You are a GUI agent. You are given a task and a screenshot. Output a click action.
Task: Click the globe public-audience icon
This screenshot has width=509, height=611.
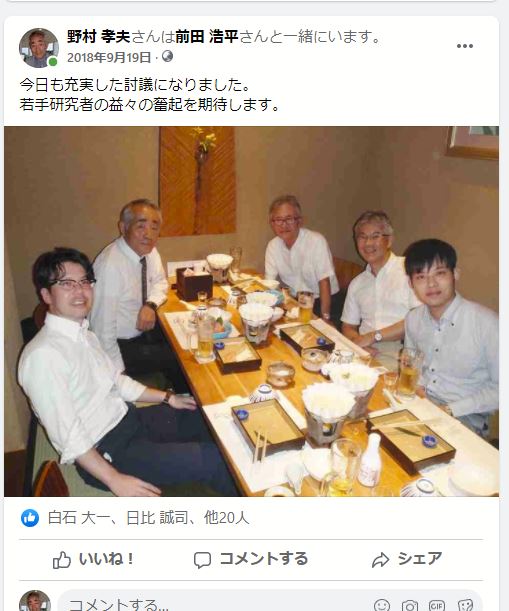pos(168,57)
